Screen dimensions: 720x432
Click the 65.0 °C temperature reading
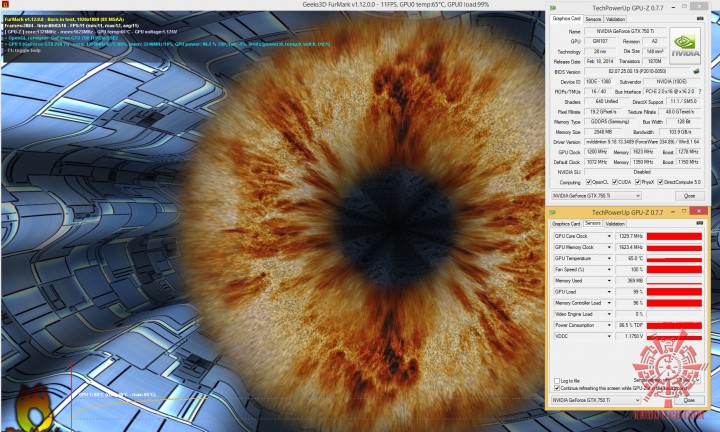pyautogui.click(x=629, y=258)
